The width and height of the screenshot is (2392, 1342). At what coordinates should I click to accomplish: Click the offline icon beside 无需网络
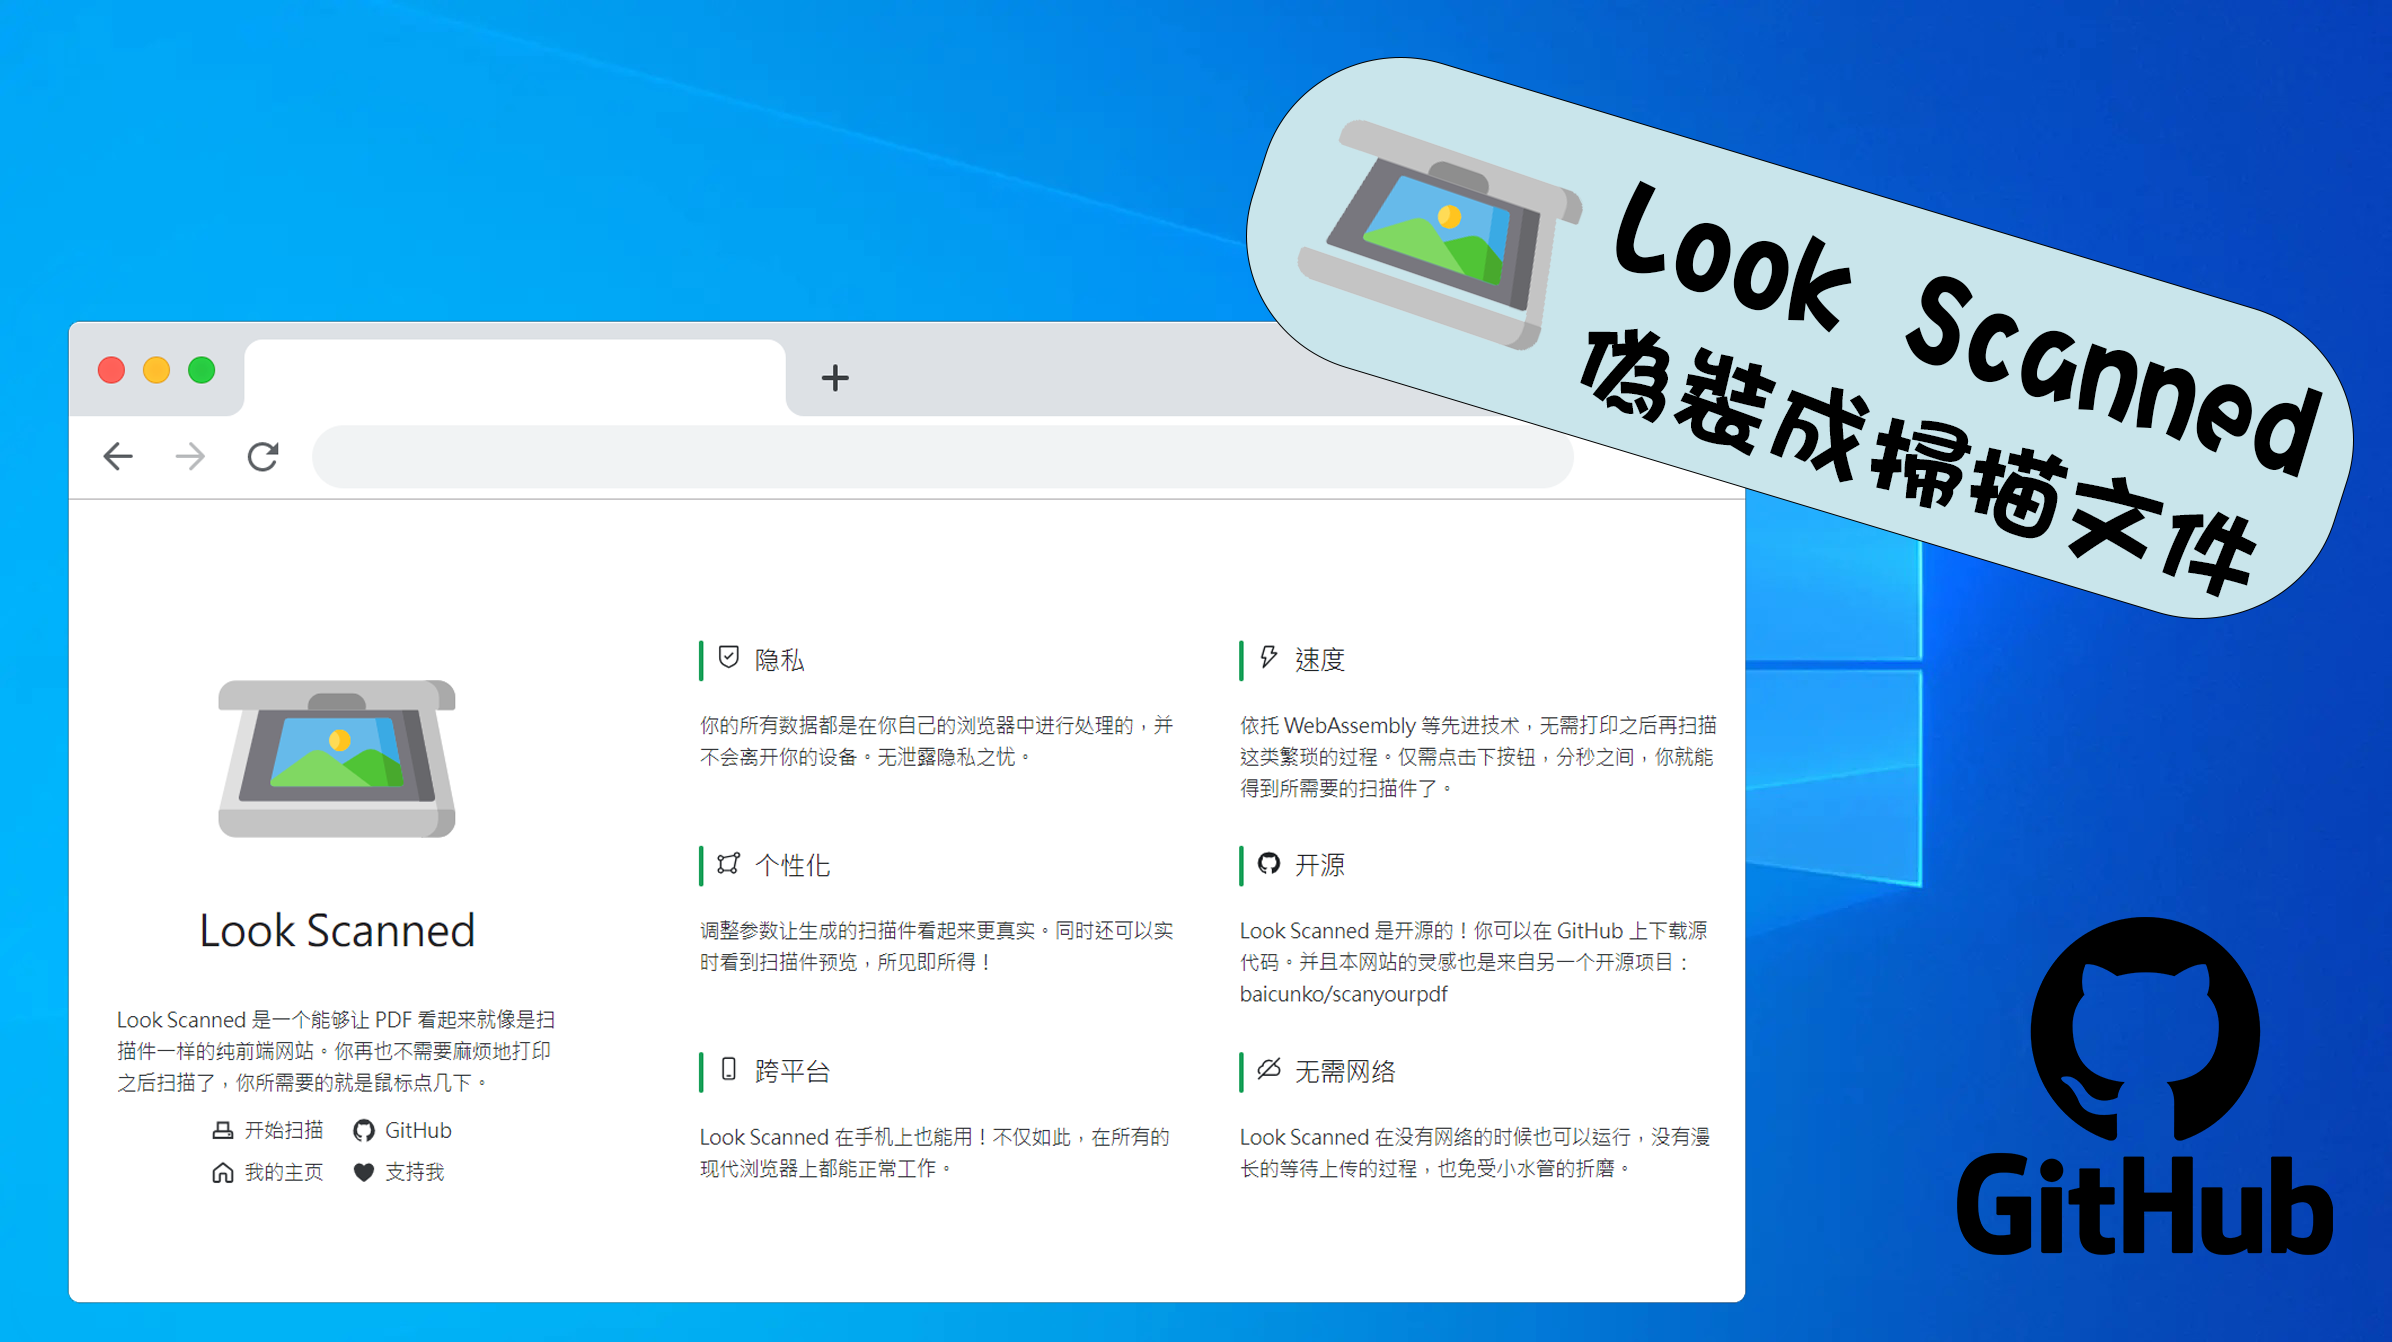pyautogui.click(x=1269, y=1069)
